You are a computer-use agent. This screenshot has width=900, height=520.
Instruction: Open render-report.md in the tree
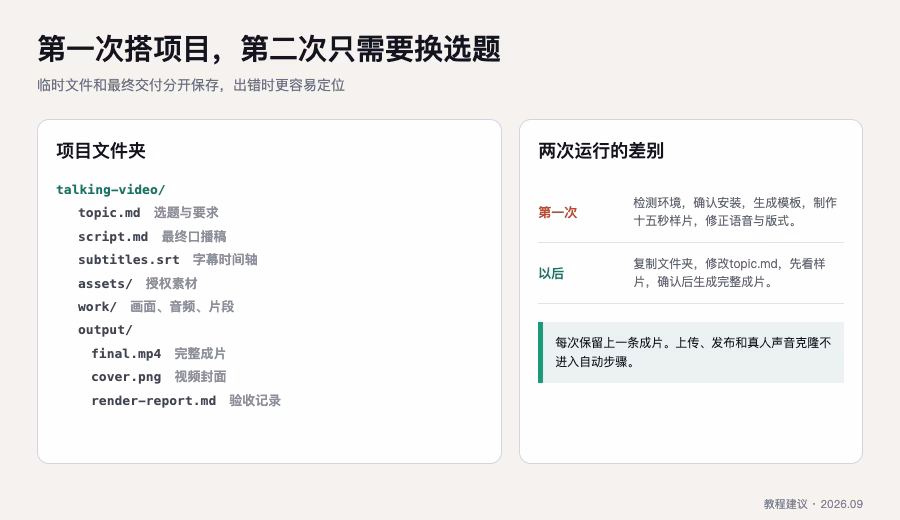tap(154, 401)
